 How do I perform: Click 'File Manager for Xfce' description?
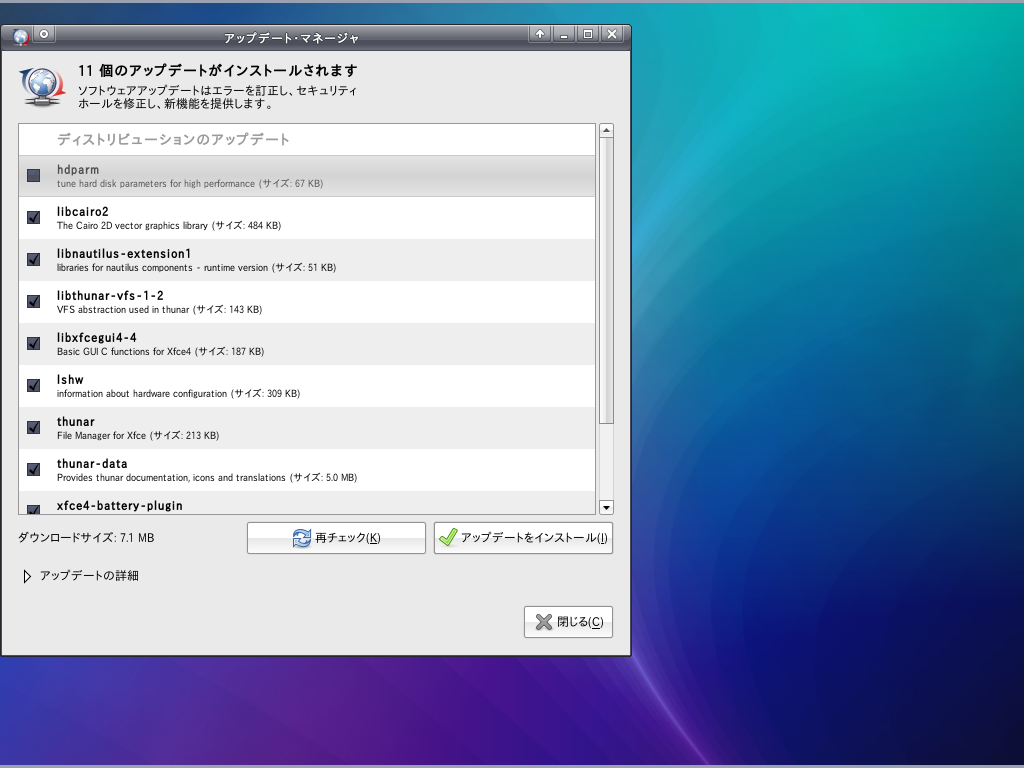[x=101, y=436]
